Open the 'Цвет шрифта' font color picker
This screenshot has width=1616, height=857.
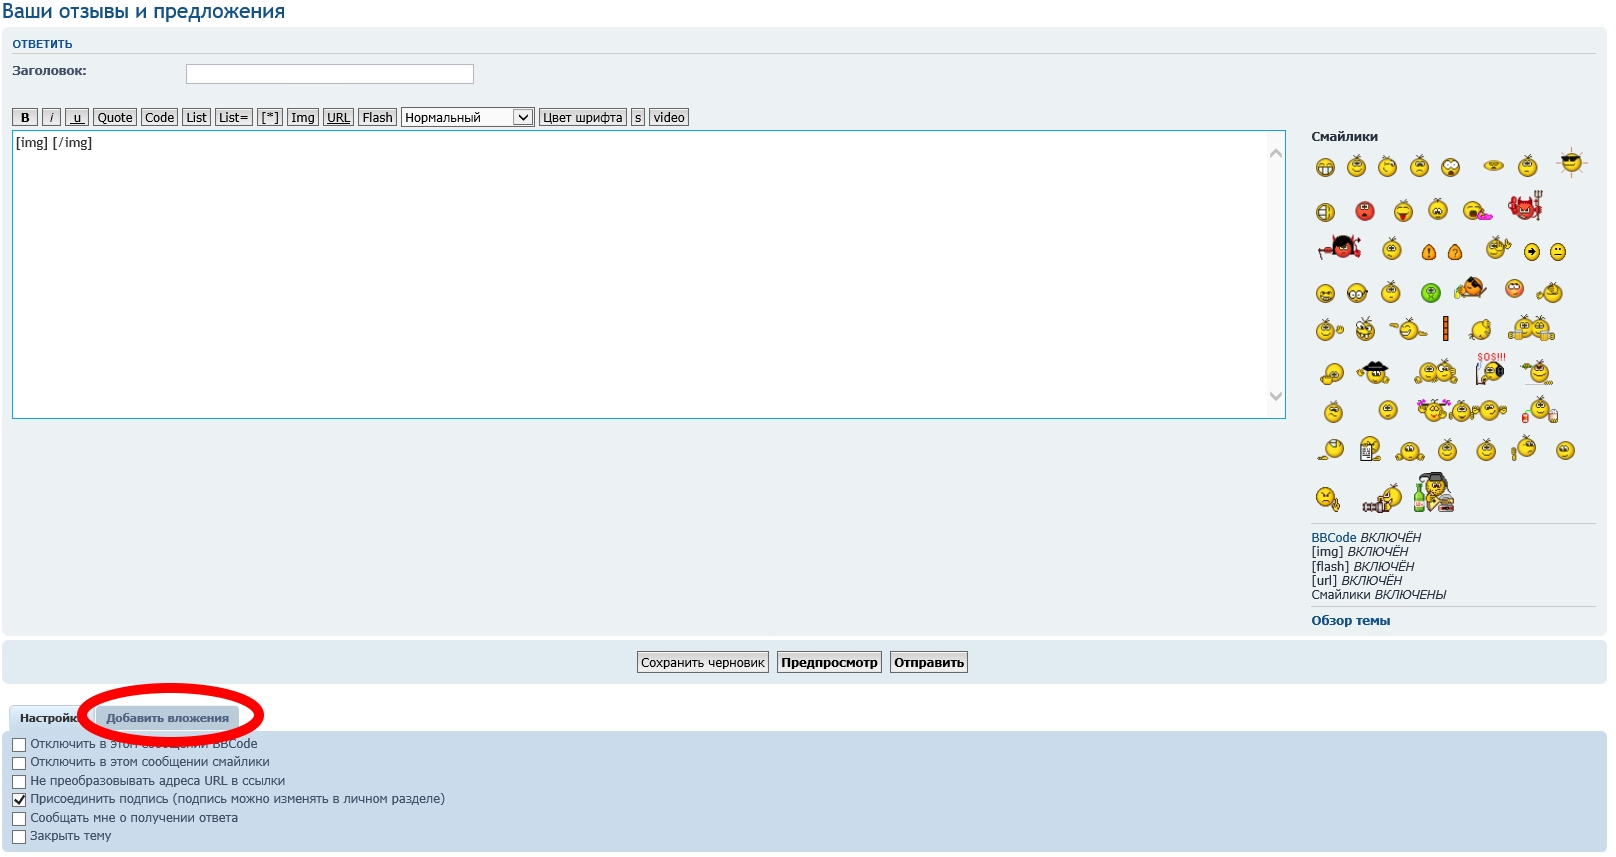click(x=583, y=118)
